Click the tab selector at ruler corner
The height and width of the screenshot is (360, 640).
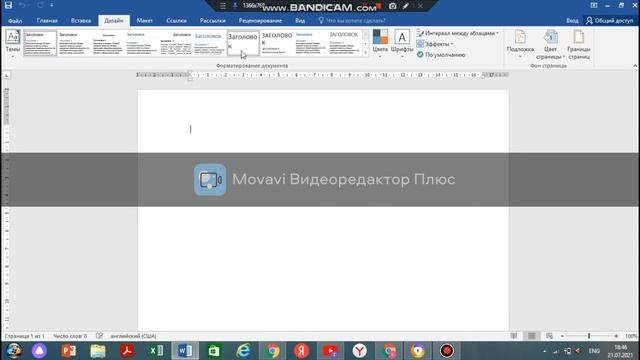tap(7, 75)
